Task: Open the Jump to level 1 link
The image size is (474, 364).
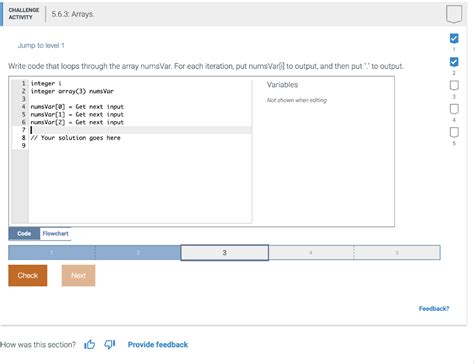Action: tap(41, 45)
